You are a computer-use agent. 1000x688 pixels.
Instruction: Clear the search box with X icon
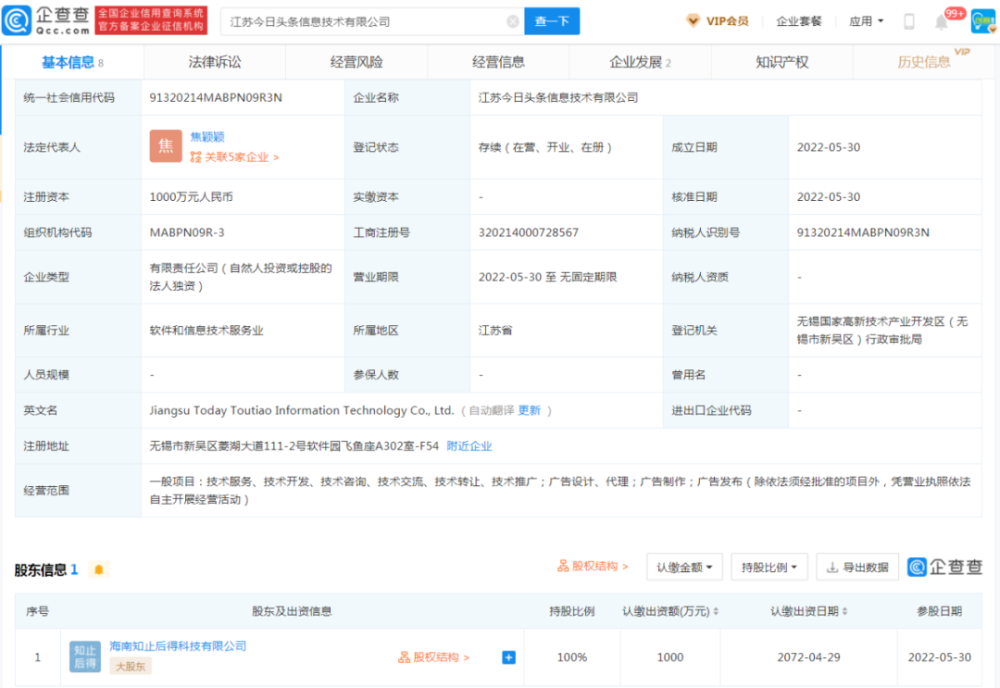tap(512, 22)
